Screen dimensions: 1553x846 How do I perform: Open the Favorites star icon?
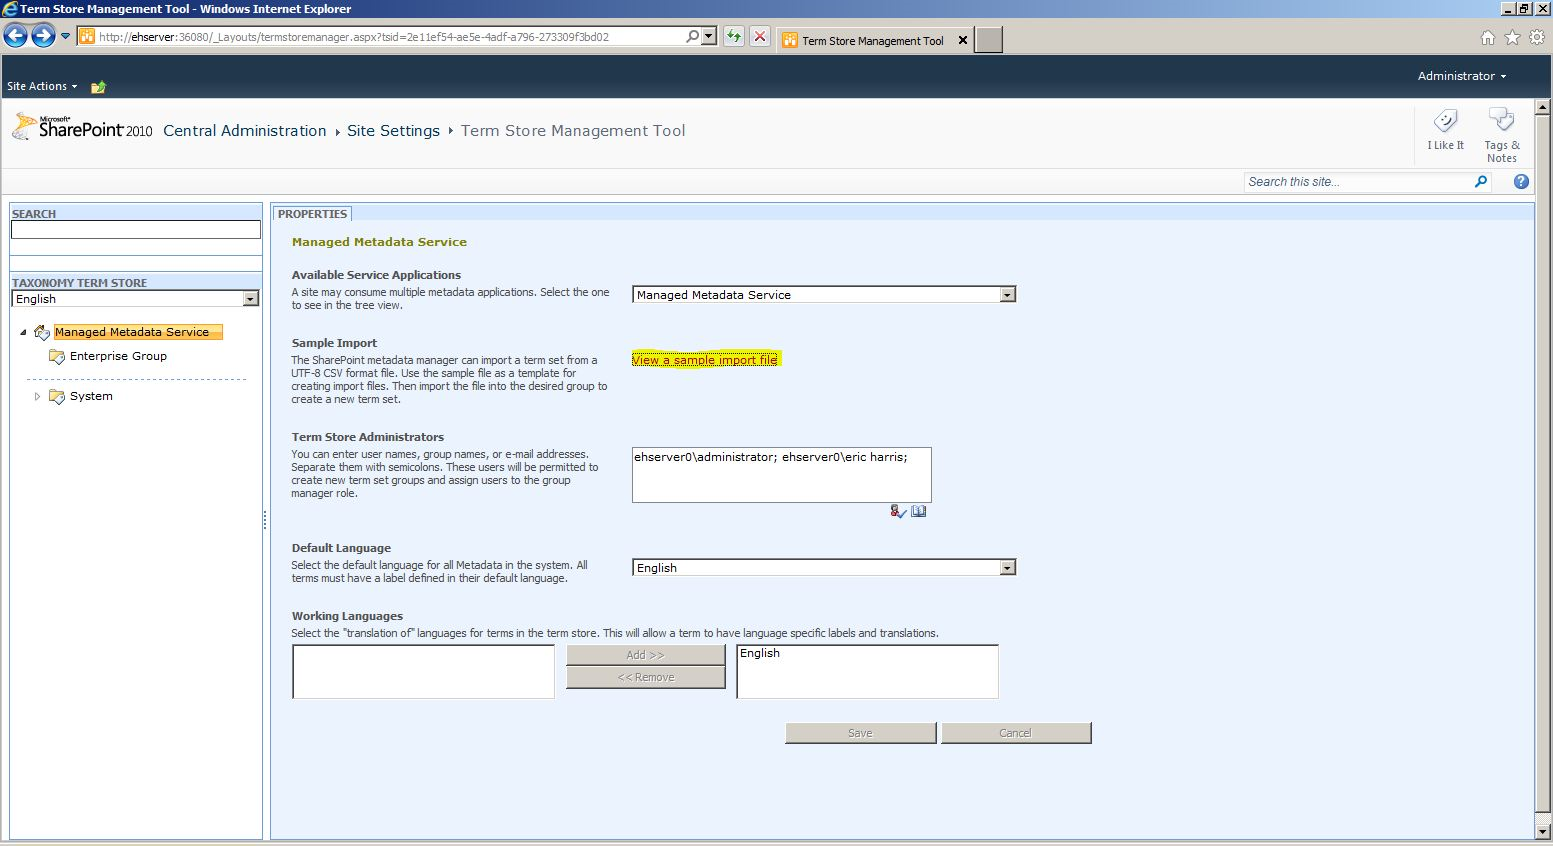pyautogui.click(x=1512, y=37)
